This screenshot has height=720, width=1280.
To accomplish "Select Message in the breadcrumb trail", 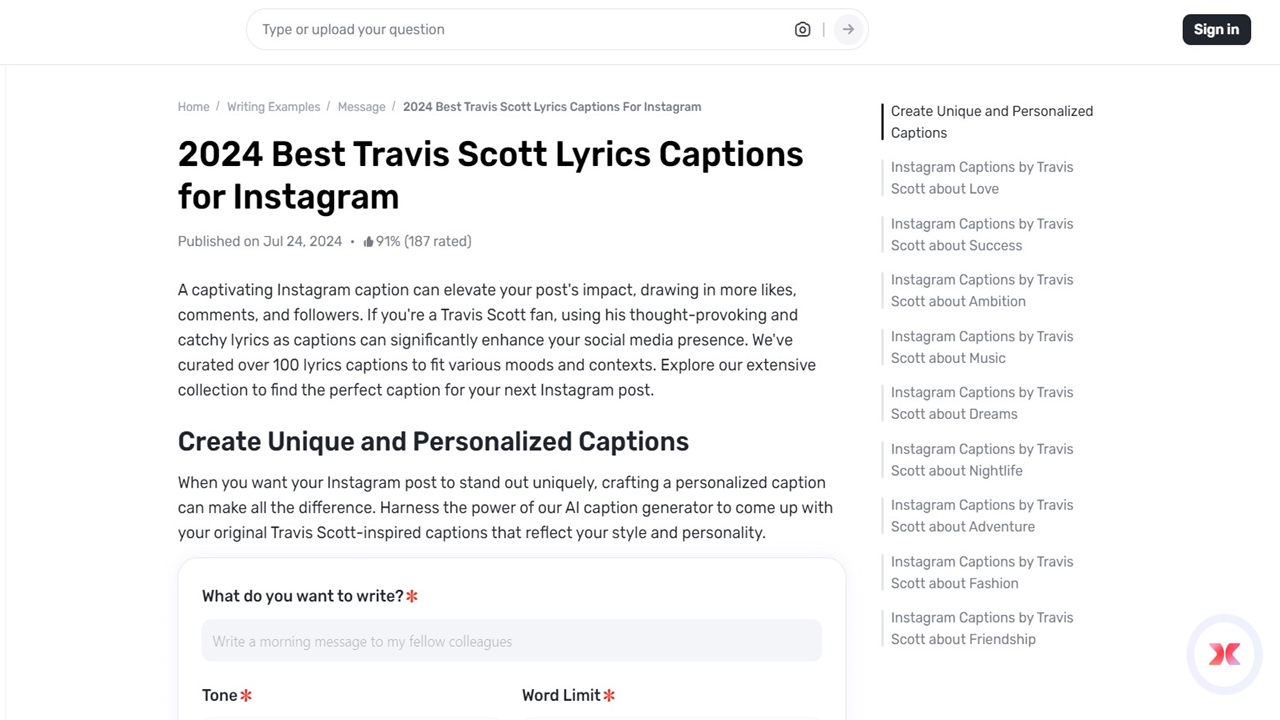I will pyautogui.click(x=361, y=106).
